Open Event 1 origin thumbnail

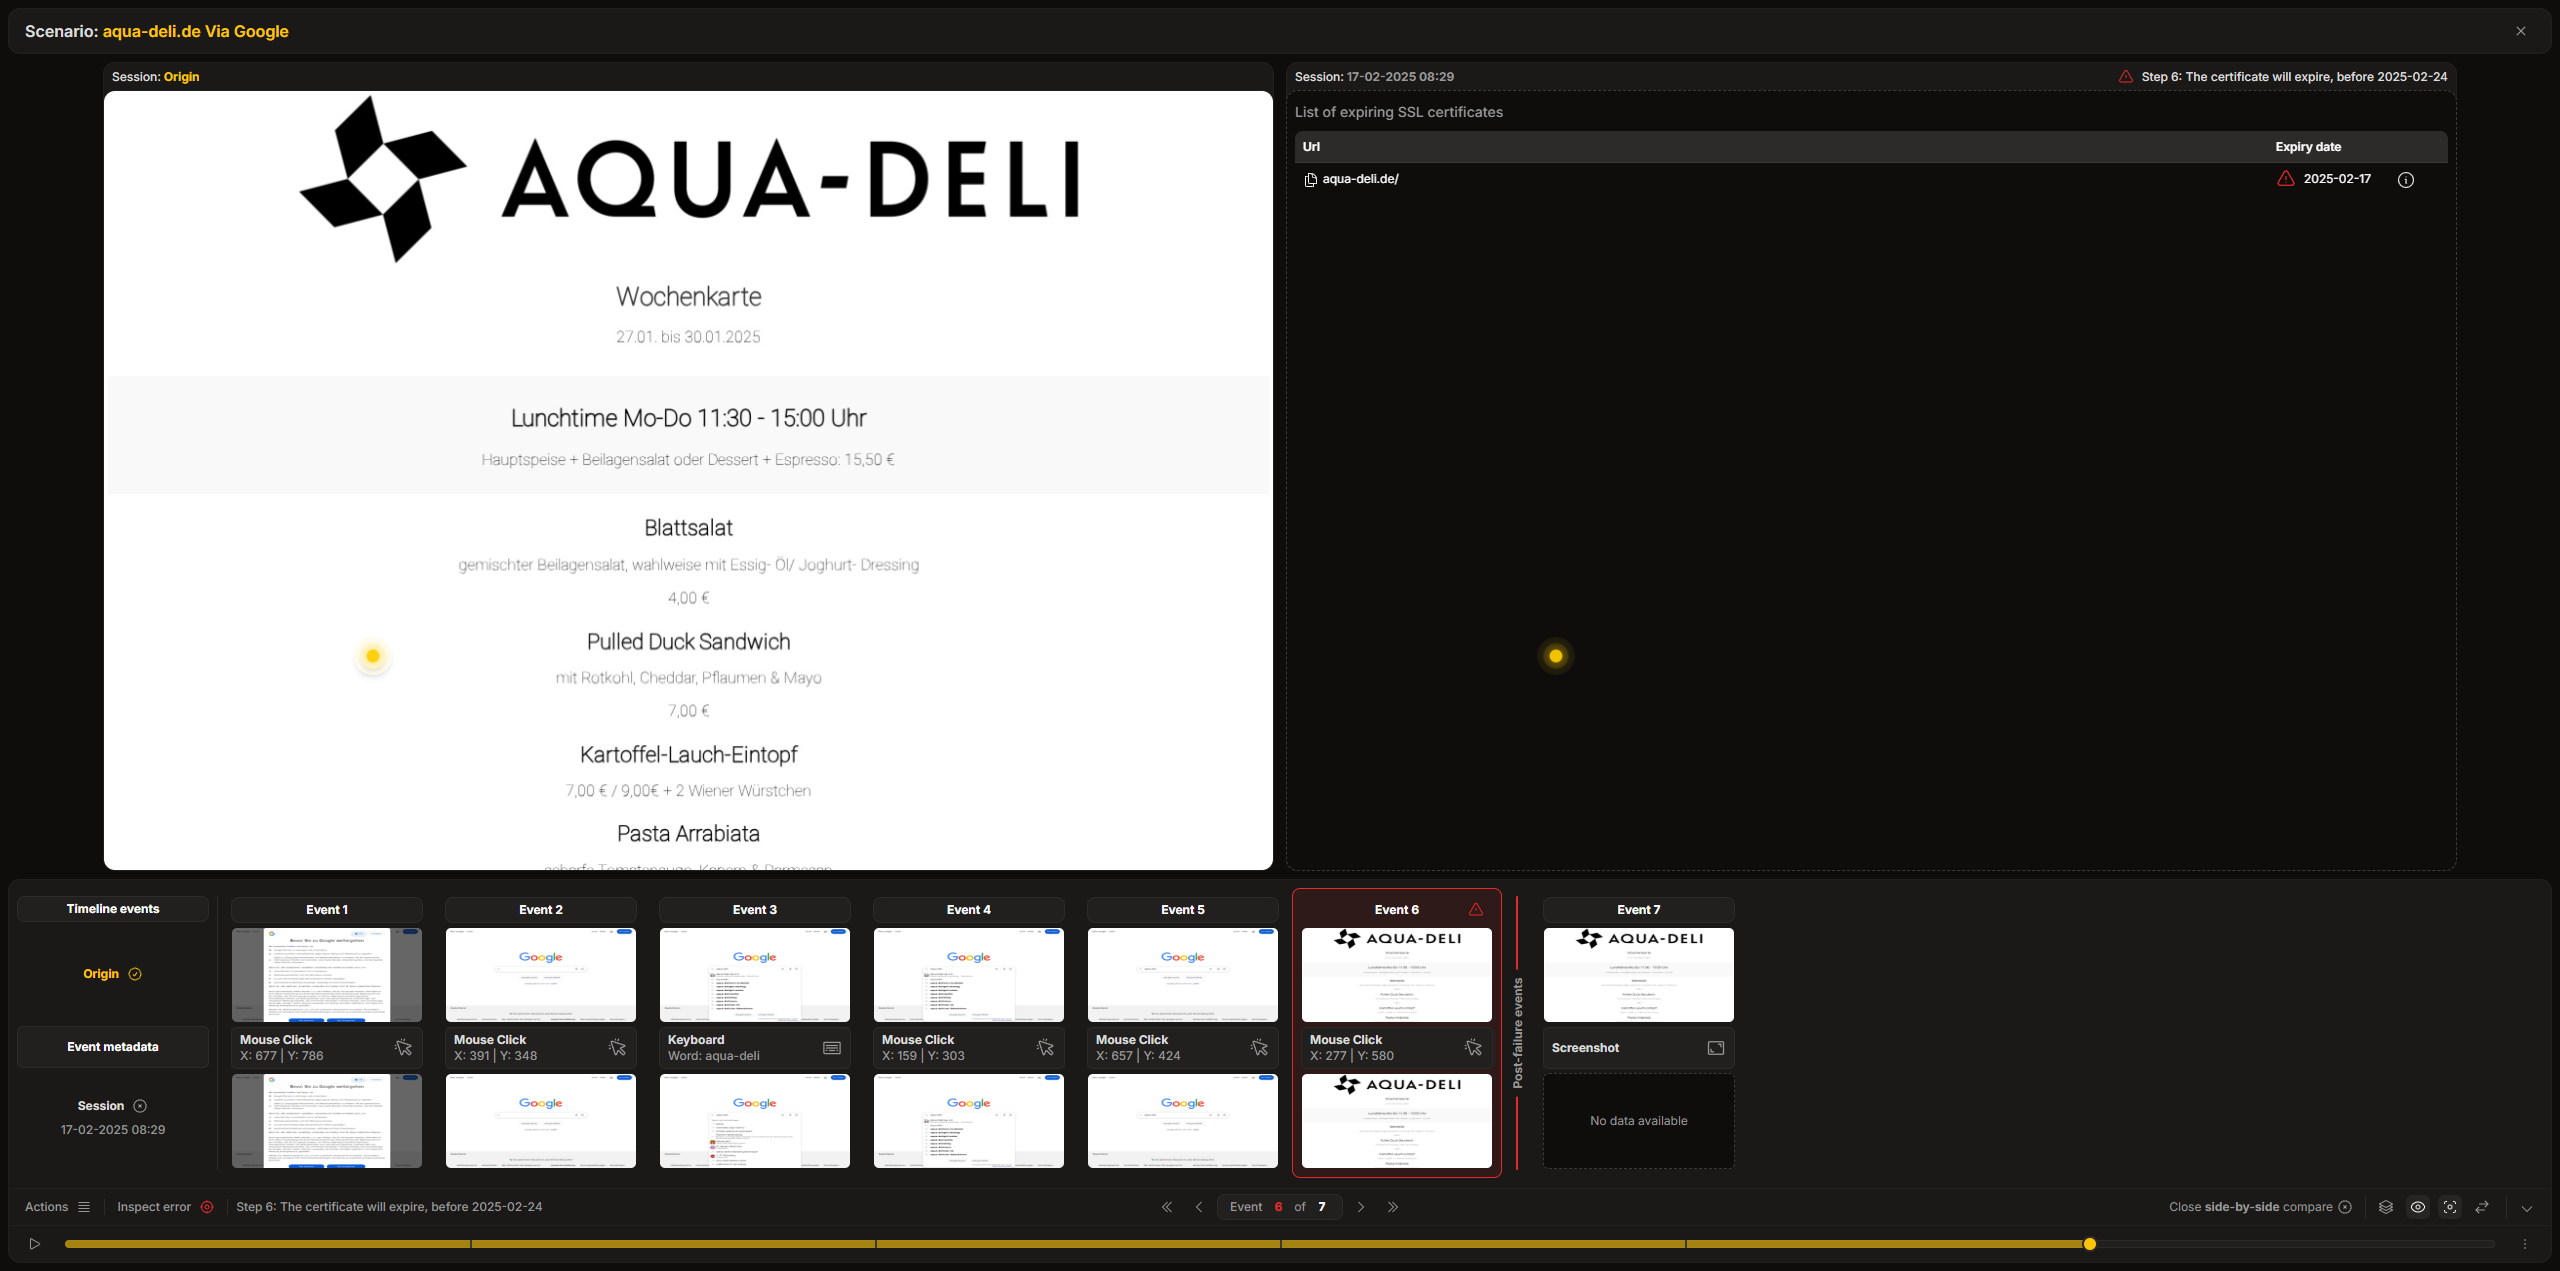tap(327, 975)
